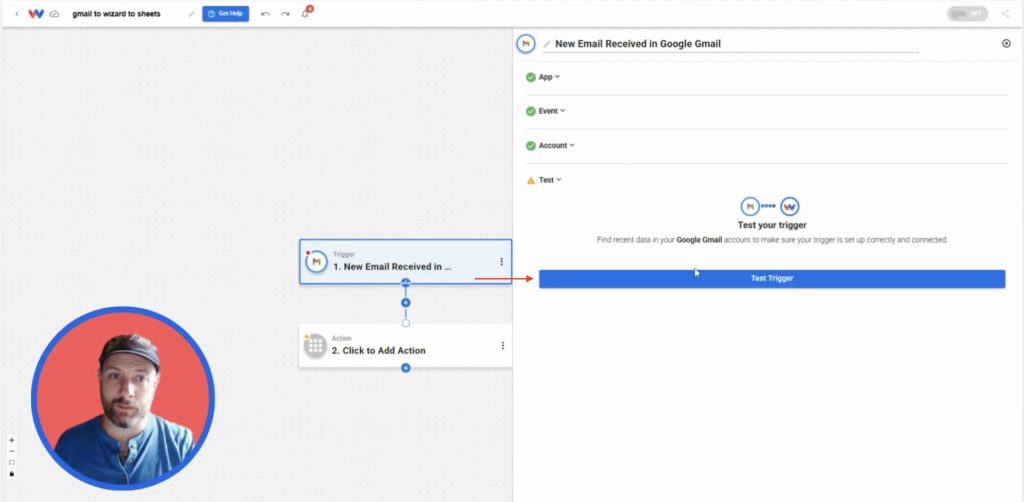
Task: Click the Gmail icon in trigger node
Action: point(316,262)
